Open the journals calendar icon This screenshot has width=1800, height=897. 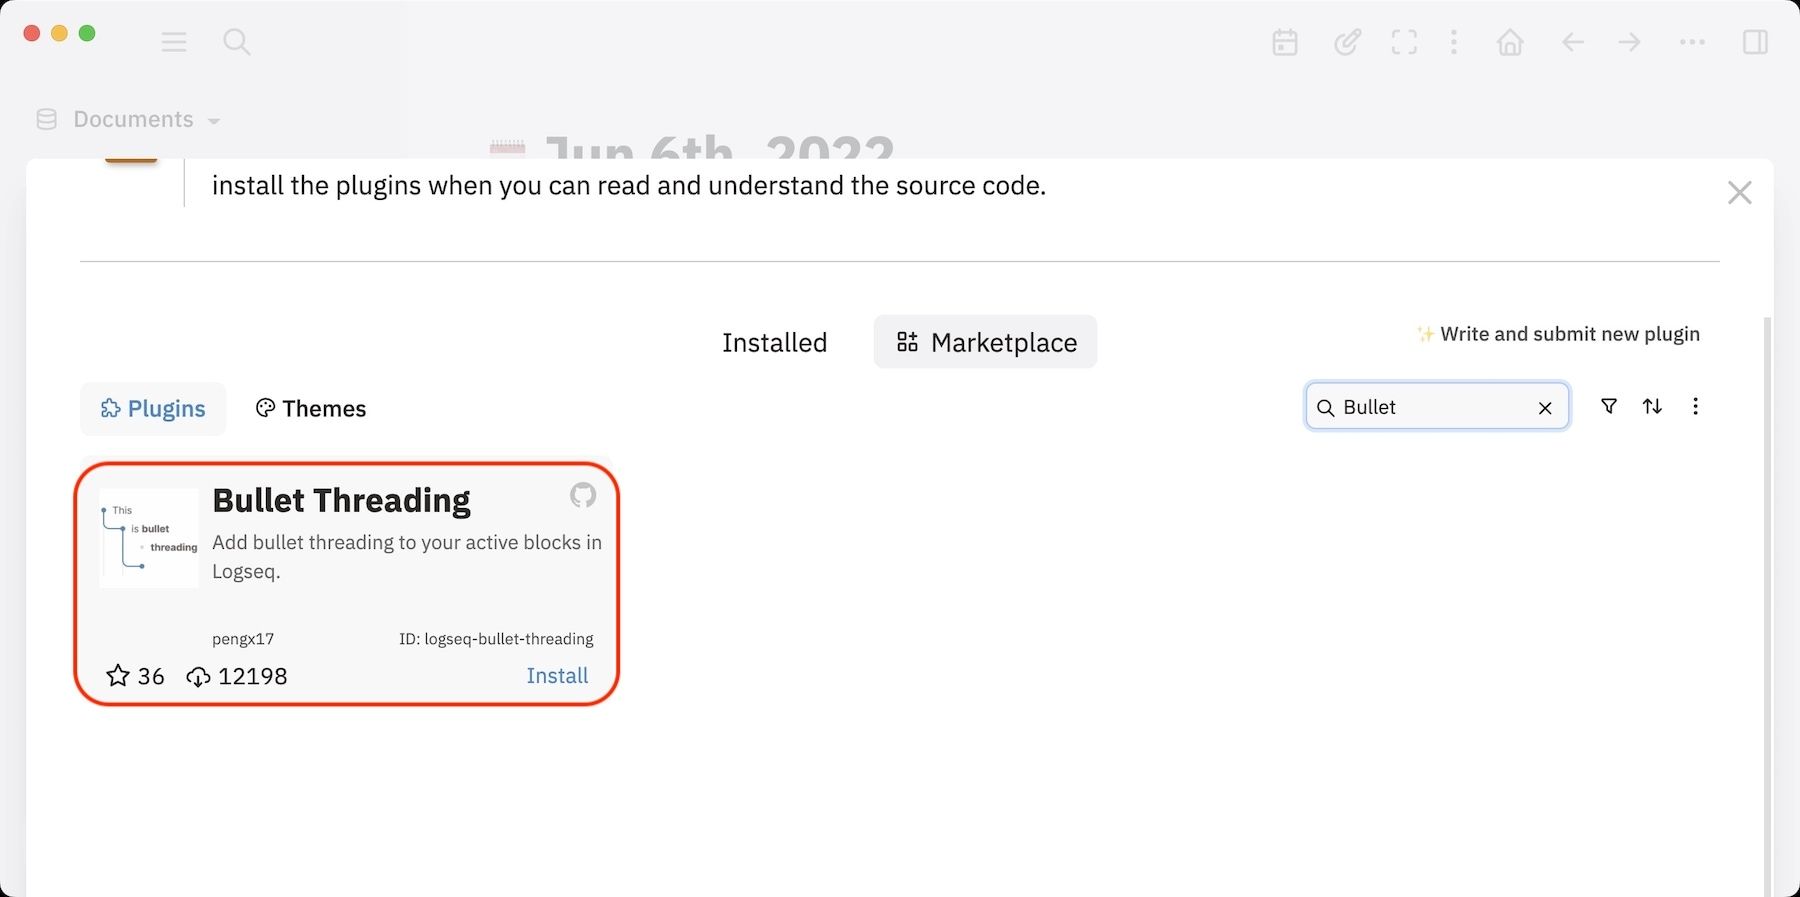1285,42
